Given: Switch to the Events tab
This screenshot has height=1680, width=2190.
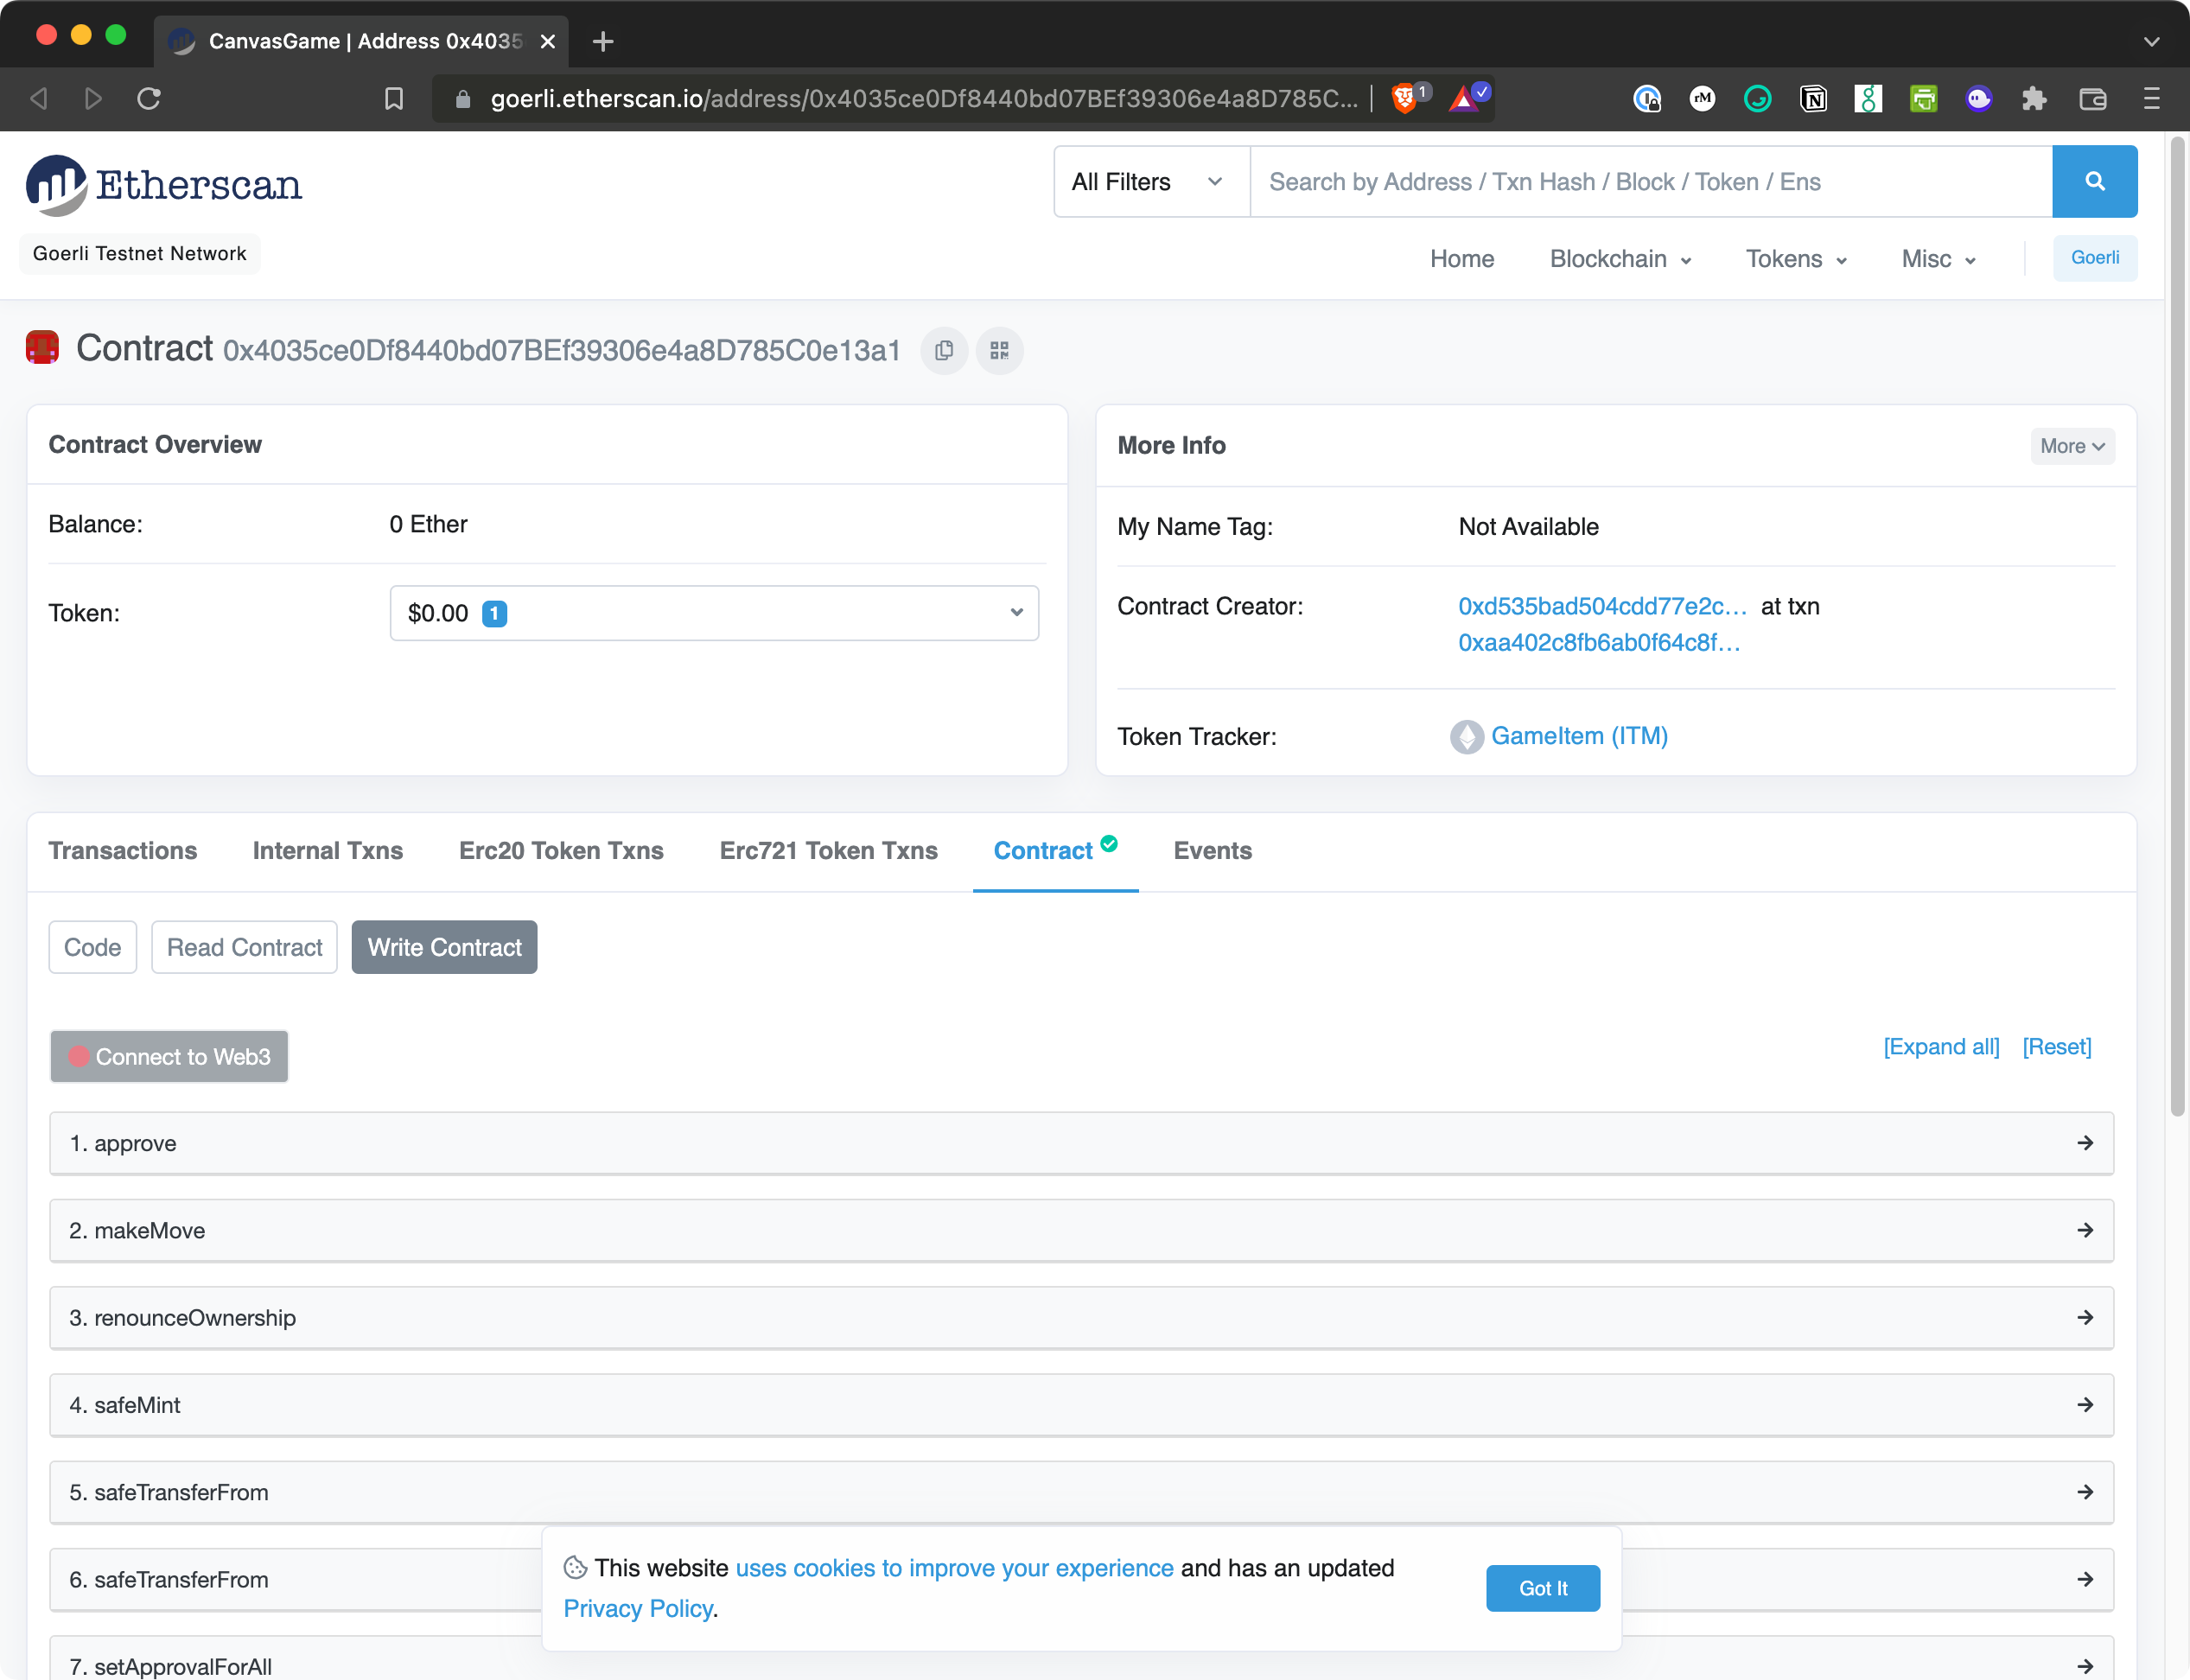Looking at the screenshot, I should [1212, 851].
